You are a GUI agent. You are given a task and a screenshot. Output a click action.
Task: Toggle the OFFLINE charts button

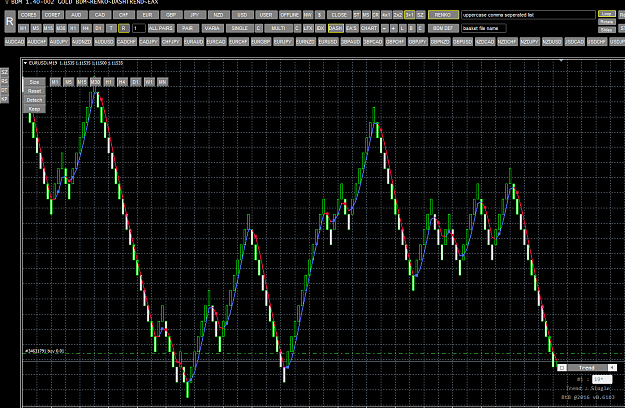pos(290,15)
